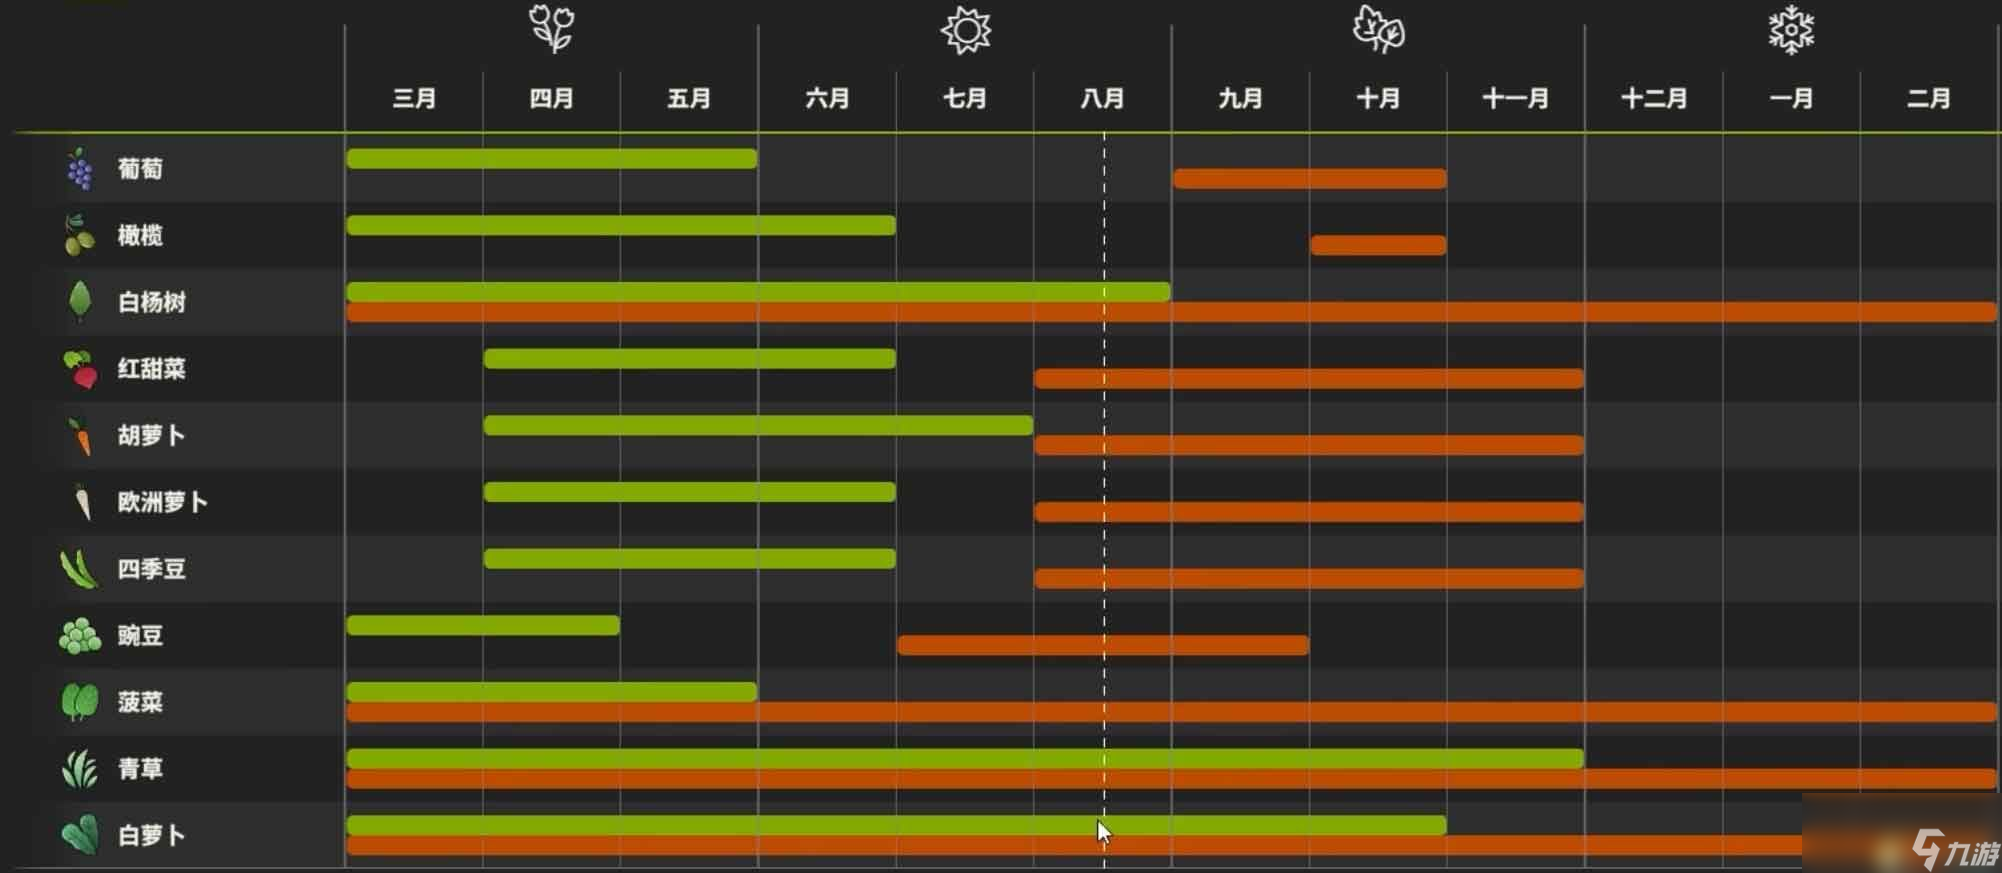The height and width of the screenshot is (873, 2002).
Task: Select the 十二月 month column header
Action: point(1654,98)
